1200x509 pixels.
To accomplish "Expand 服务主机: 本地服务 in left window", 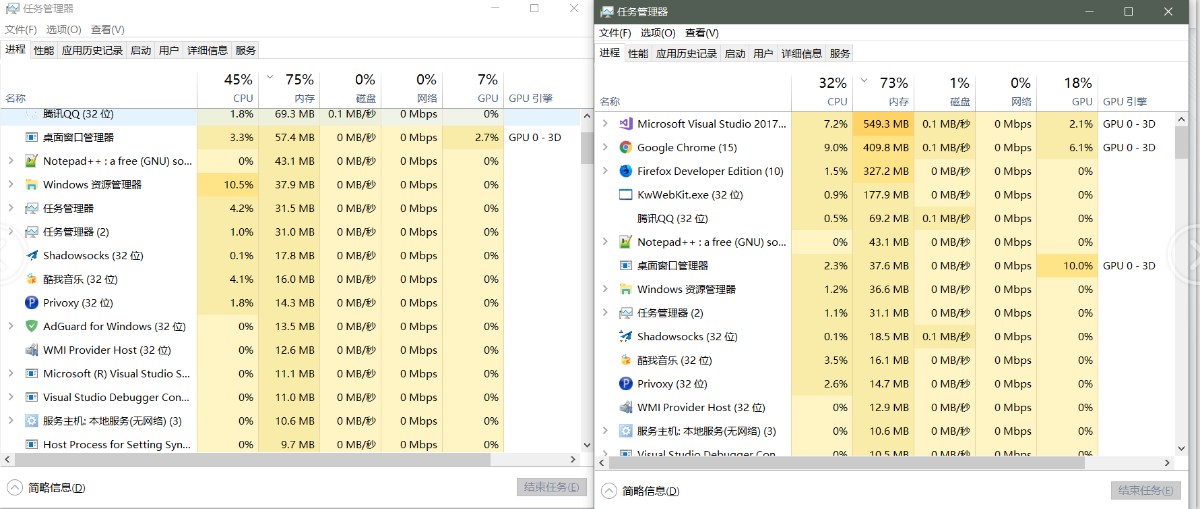I will tap(11, 421).
